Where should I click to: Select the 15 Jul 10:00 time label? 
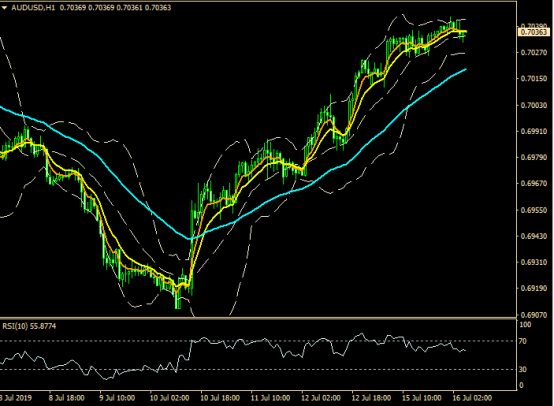422,398
